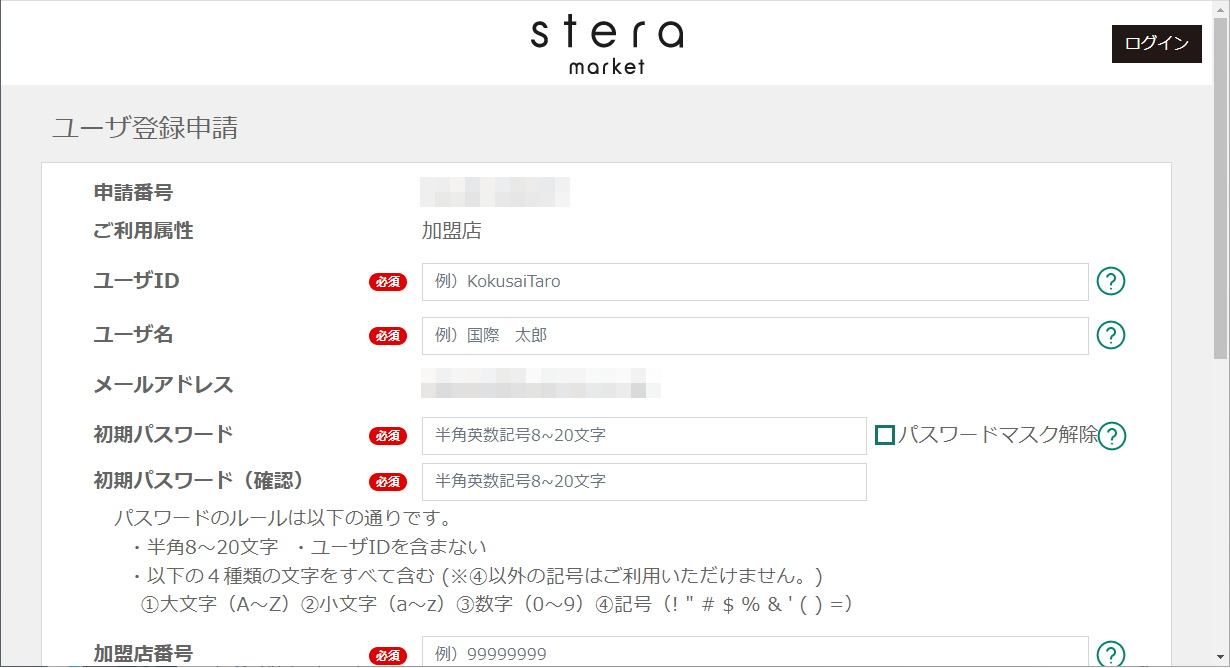Click the vertical scrollbar thumb
Screen dimensions: 1230x668
(1221, 188)
